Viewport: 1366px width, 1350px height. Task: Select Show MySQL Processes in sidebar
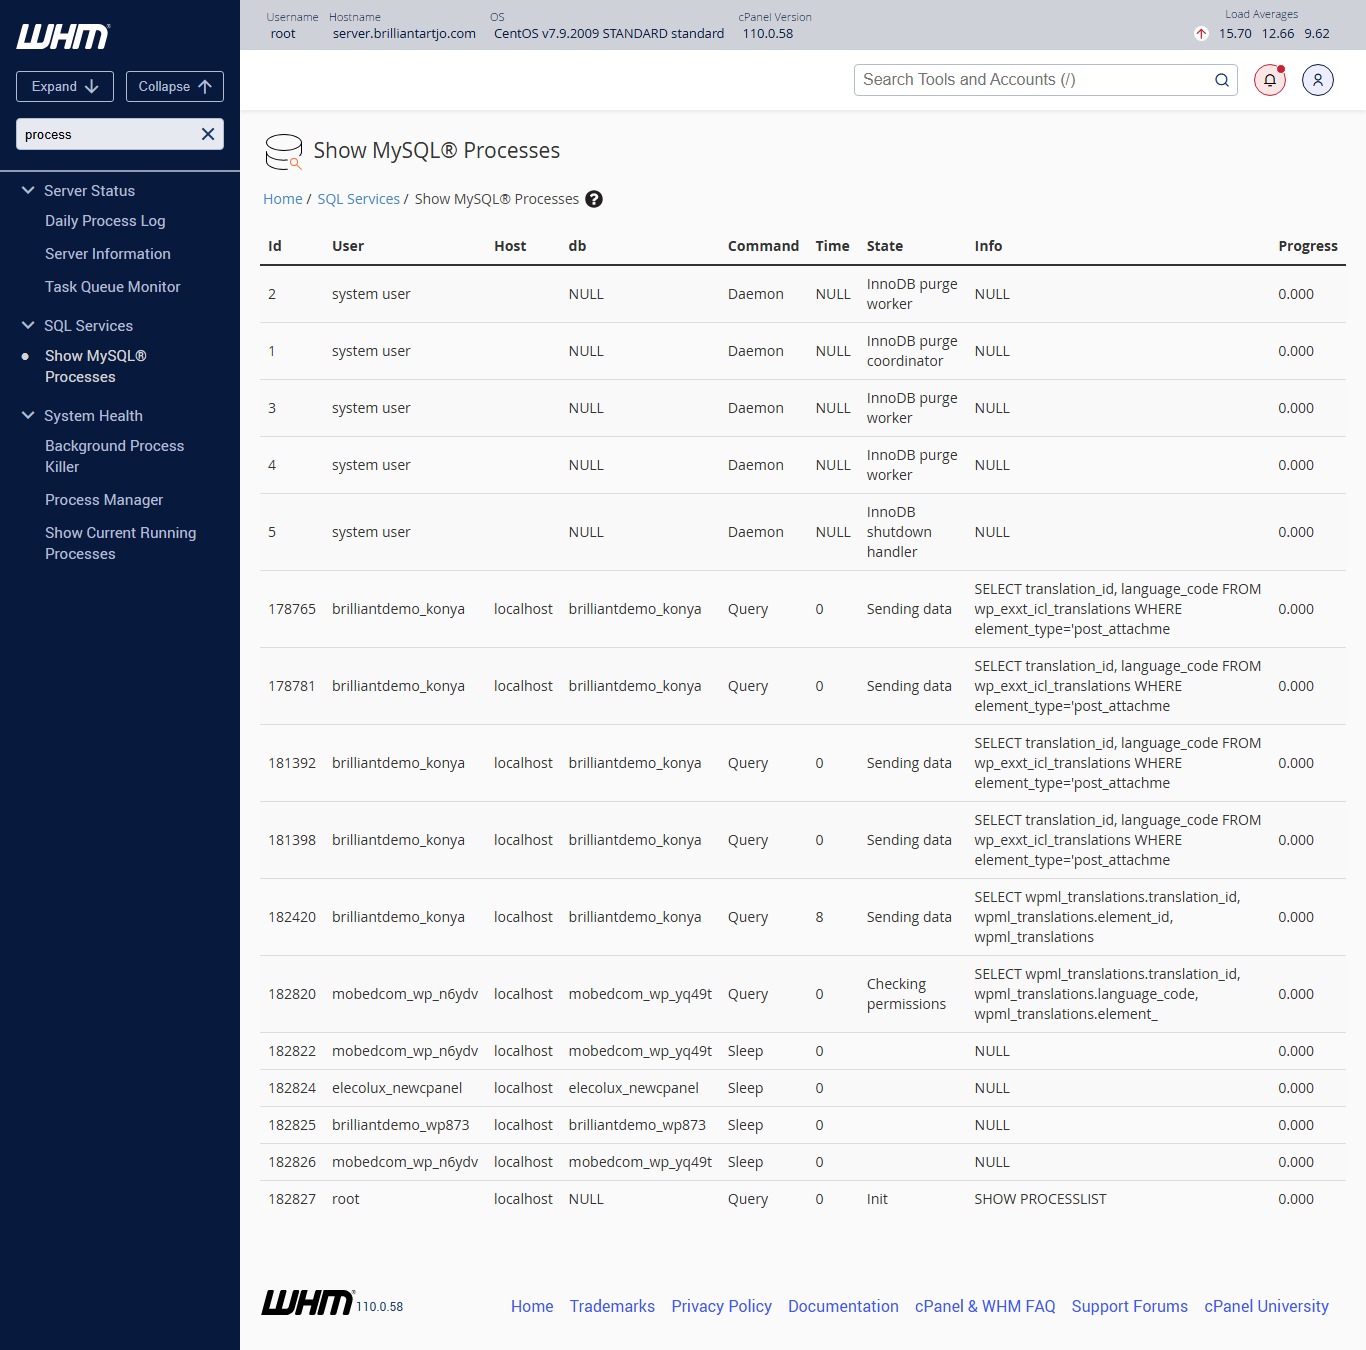[96, 366]
